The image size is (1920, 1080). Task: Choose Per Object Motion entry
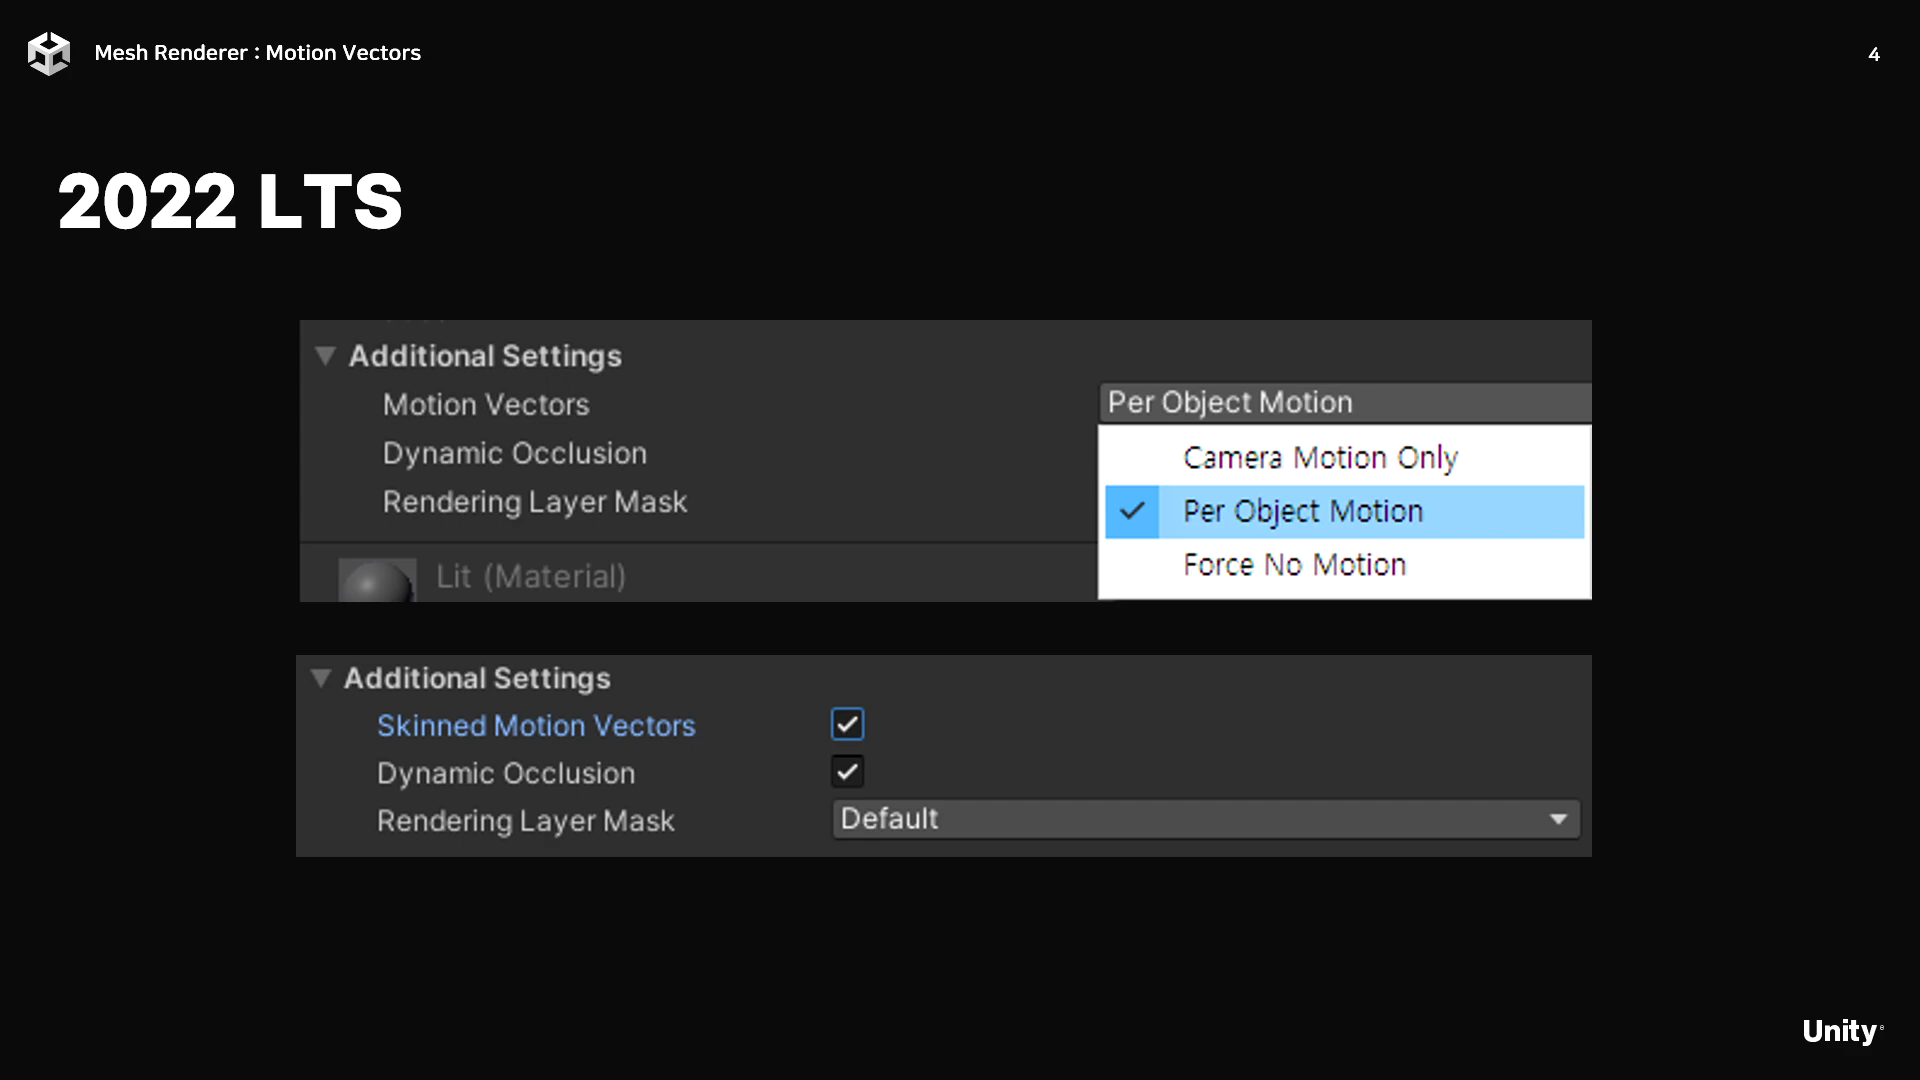coord(1302,512)
